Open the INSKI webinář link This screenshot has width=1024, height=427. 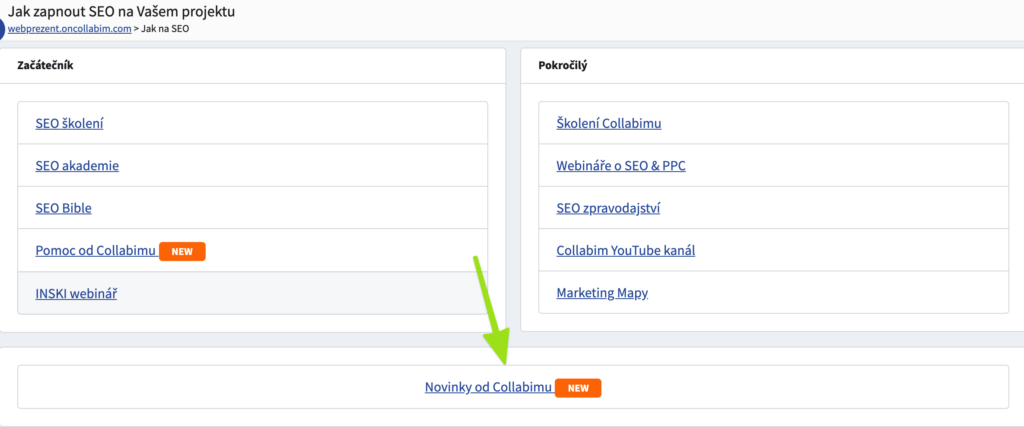point(76,293)
